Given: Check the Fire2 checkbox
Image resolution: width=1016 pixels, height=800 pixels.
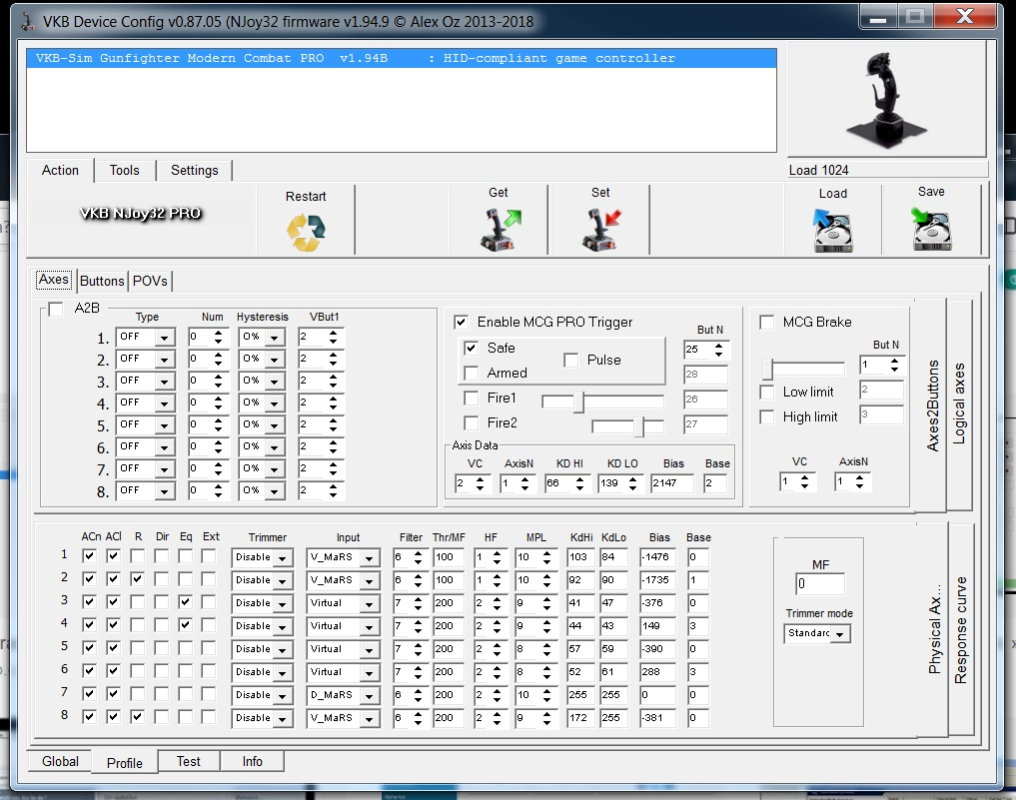Looking at the screenshot, I should 471,423.
